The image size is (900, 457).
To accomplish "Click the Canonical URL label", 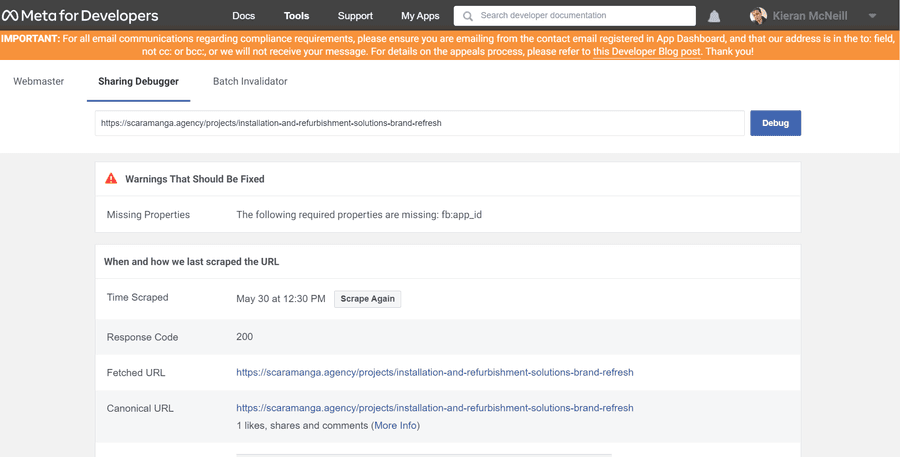I will 140,409.
